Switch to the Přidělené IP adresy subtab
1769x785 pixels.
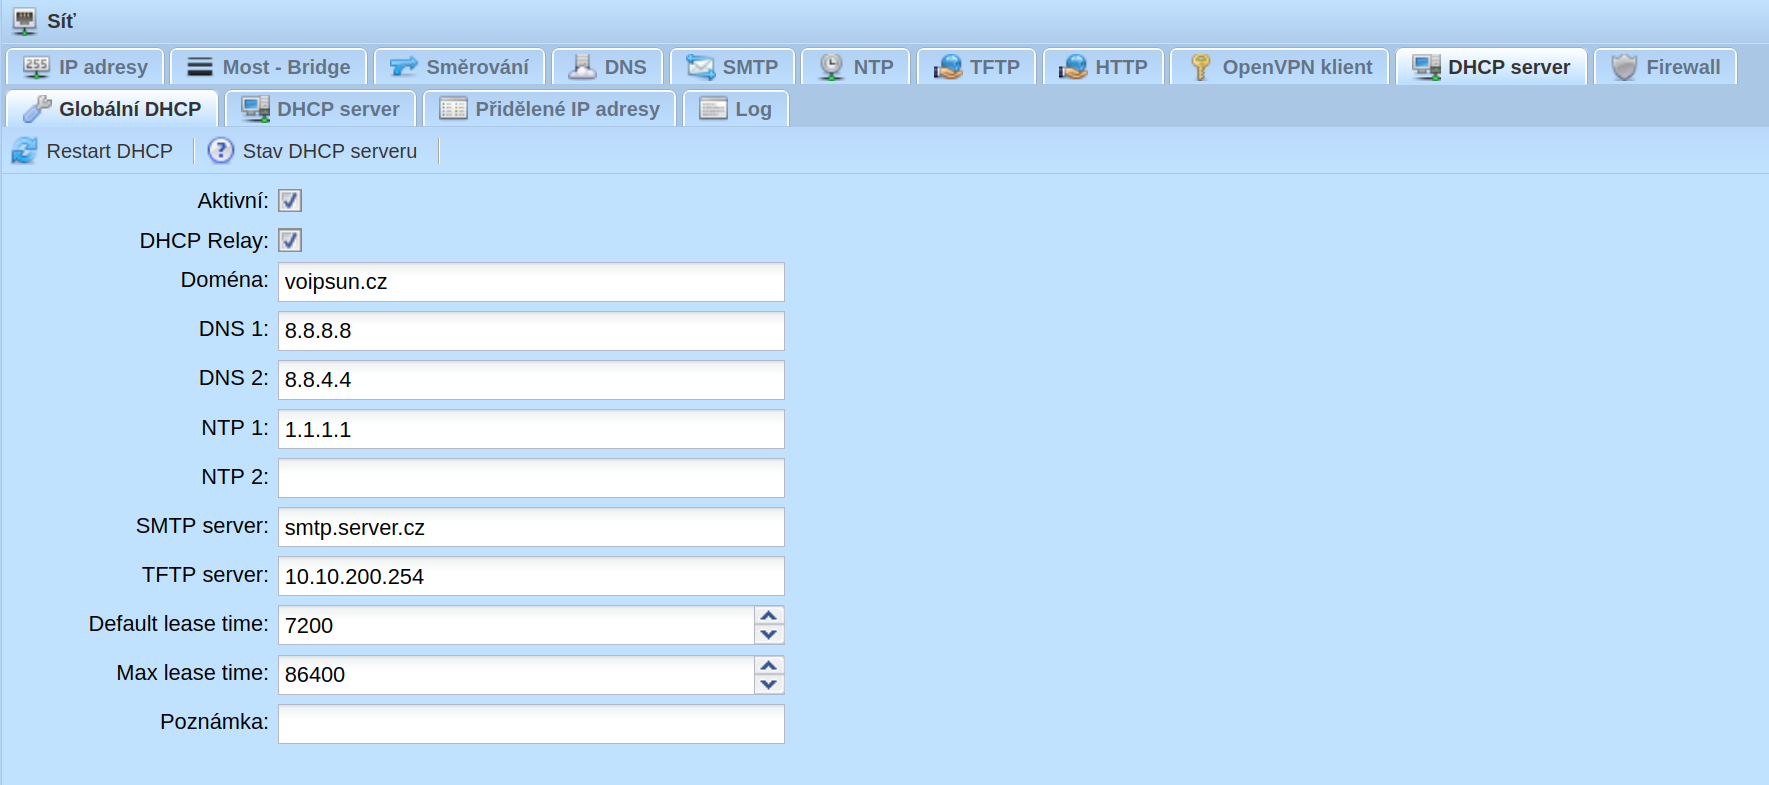coord(550,109)
